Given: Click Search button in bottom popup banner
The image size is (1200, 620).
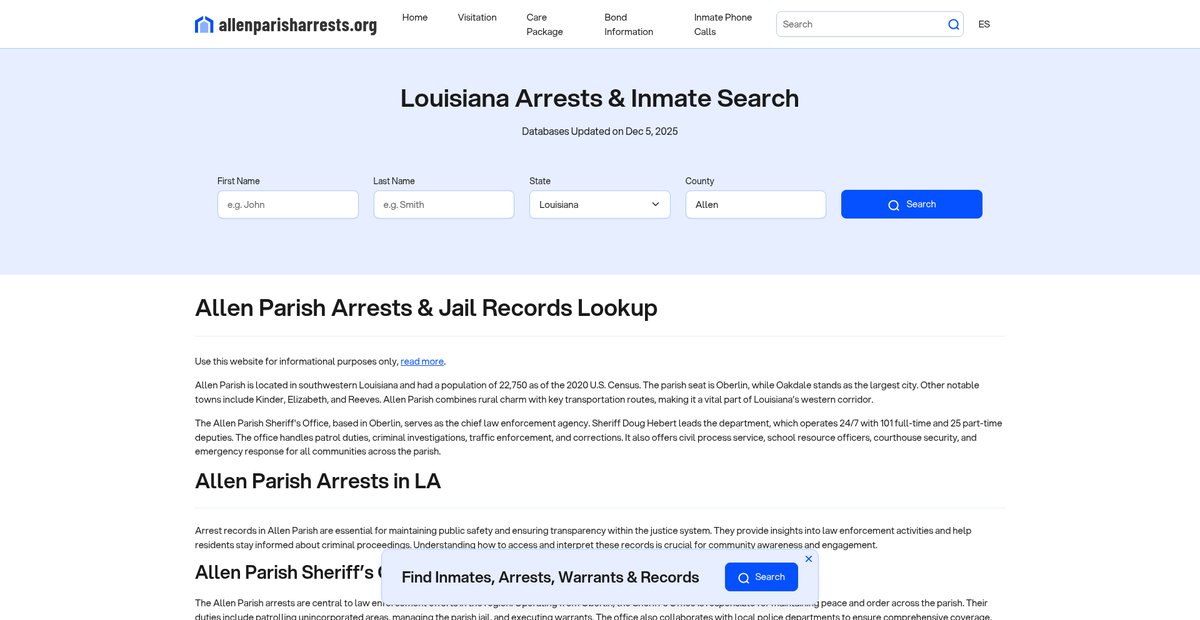Looking at the screenshot, I should tap(761, 577).
